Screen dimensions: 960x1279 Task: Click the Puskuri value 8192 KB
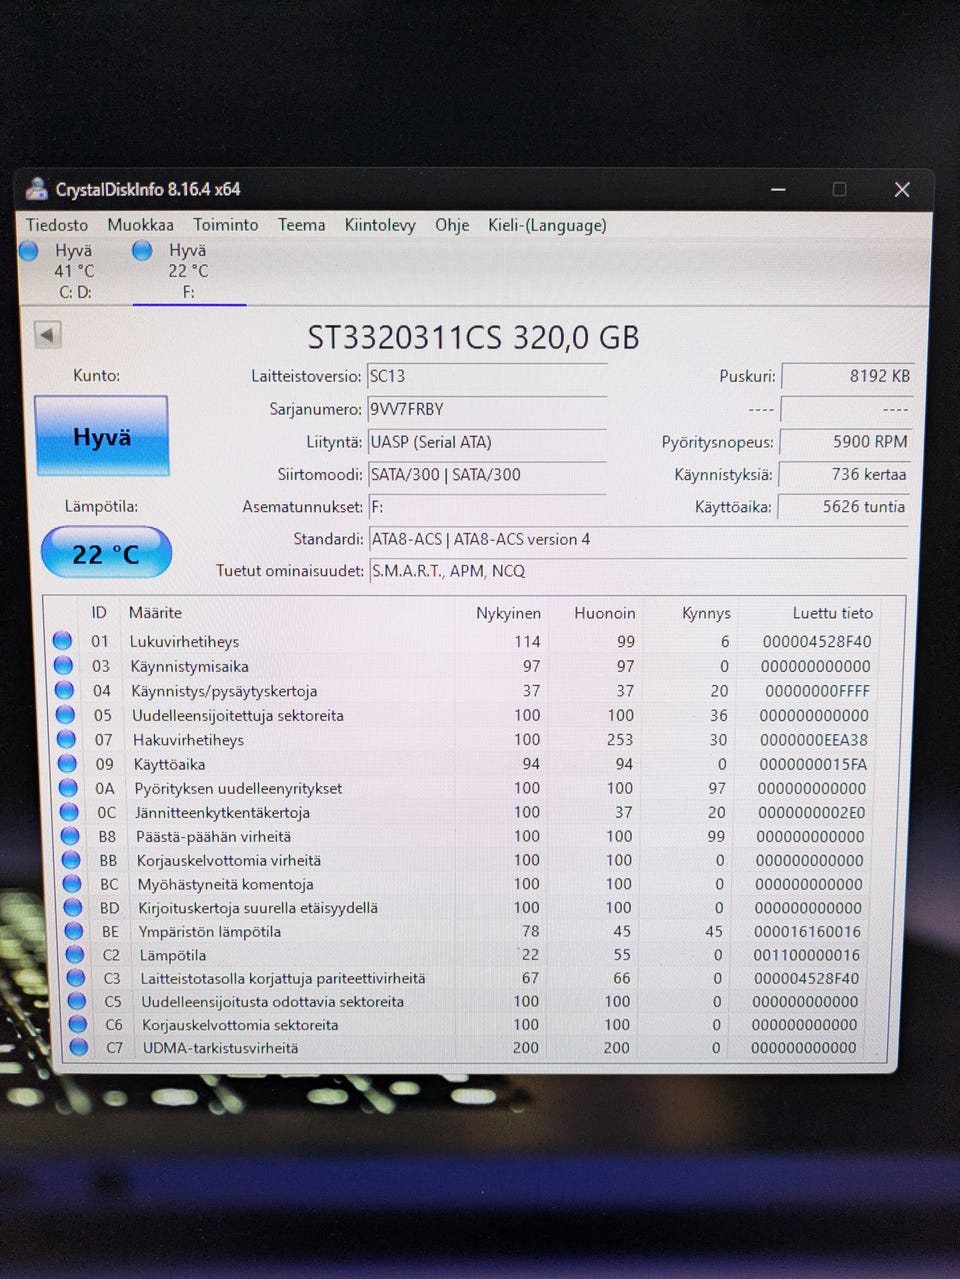tap(846, 376)
